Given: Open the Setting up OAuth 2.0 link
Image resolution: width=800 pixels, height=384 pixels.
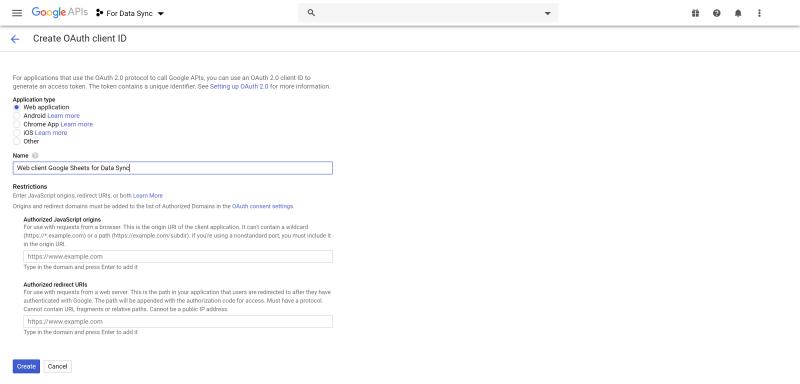Looking at the screenshot, I should pyautogui.click(x=239, y=87).
